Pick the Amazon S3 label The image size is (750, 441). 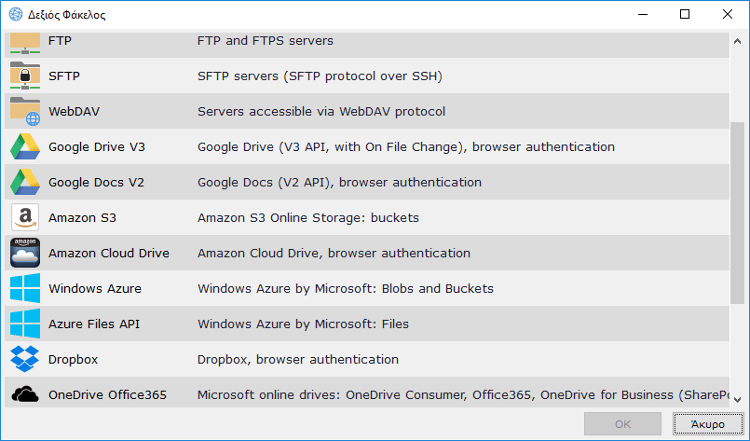[82, 218]
